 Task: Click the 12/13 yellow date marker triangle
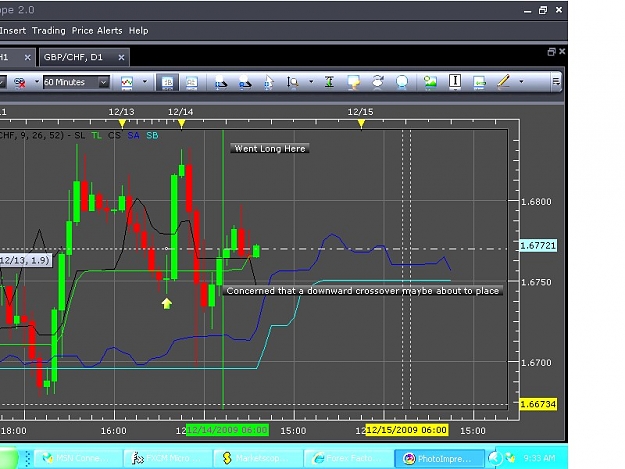122,124
